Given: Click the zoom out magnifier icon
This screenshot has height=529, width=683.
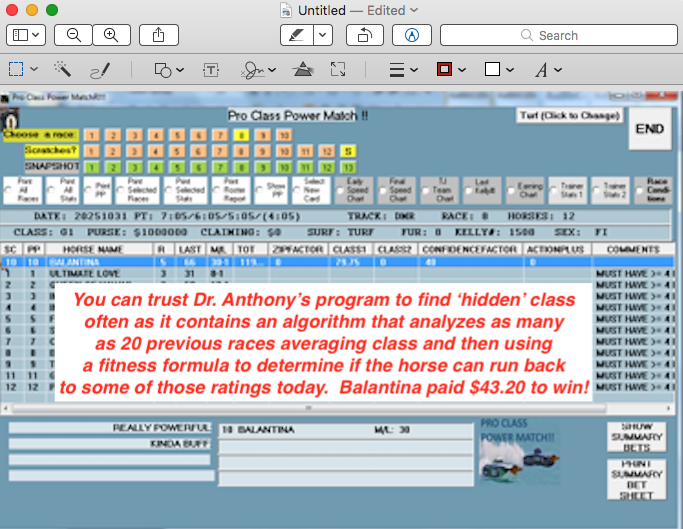Looking at the screenshot, I should (73, 35).
